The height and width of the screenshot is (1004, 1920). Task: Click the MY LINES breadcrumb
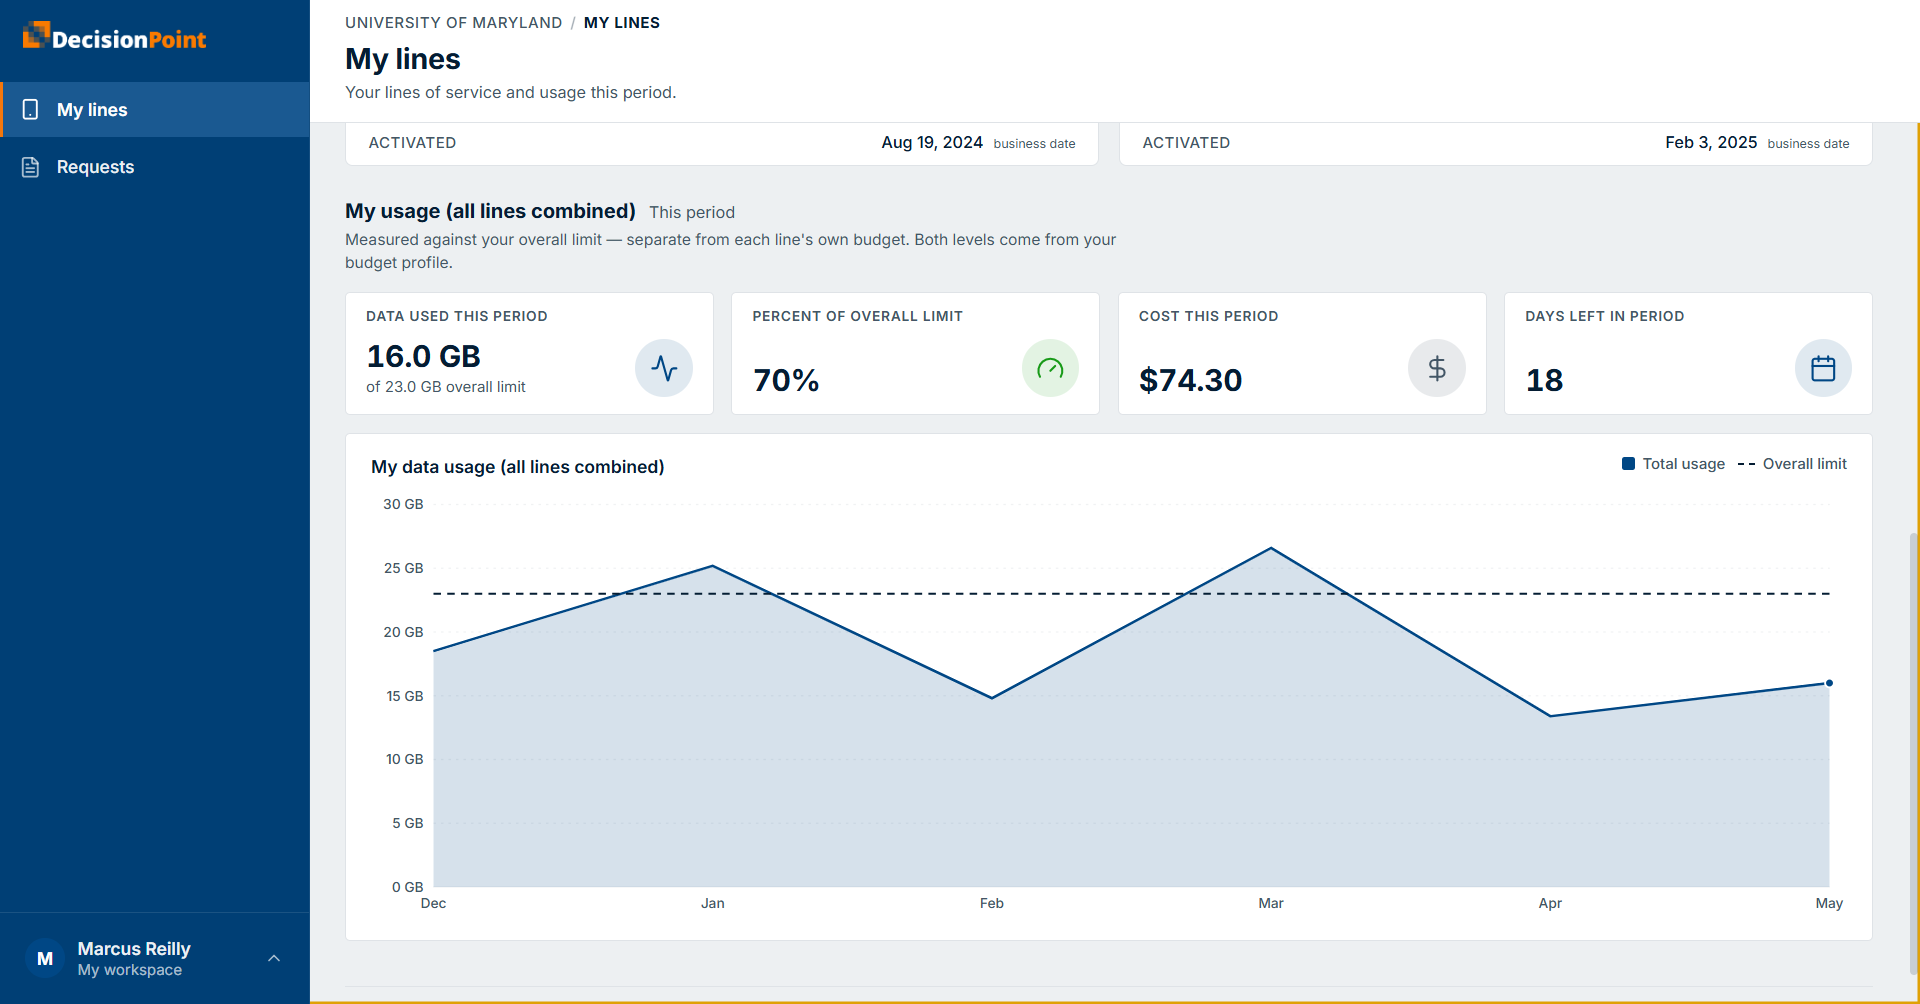(622, 22)
